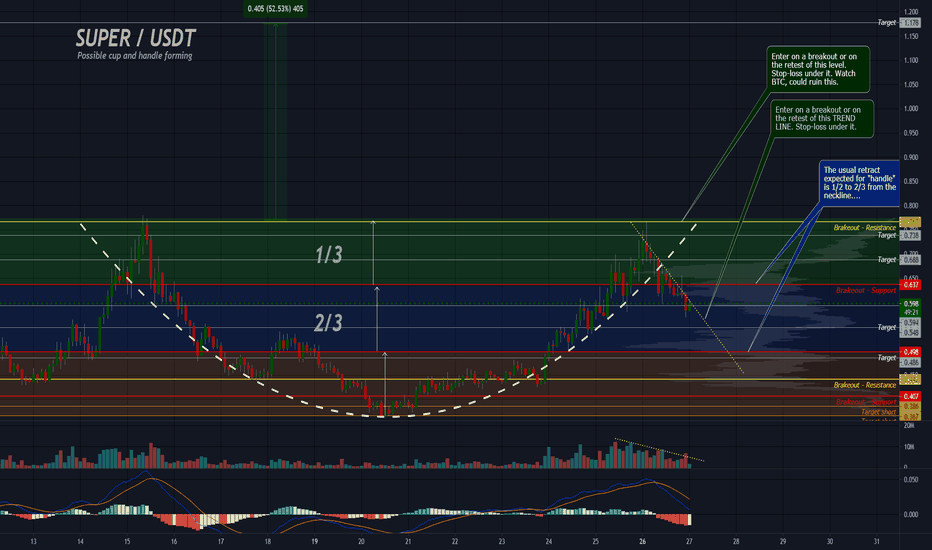Click the 30 date on time axis
Image resolution: width=932 pixels, height=550 pixels.
coord(830,542)
